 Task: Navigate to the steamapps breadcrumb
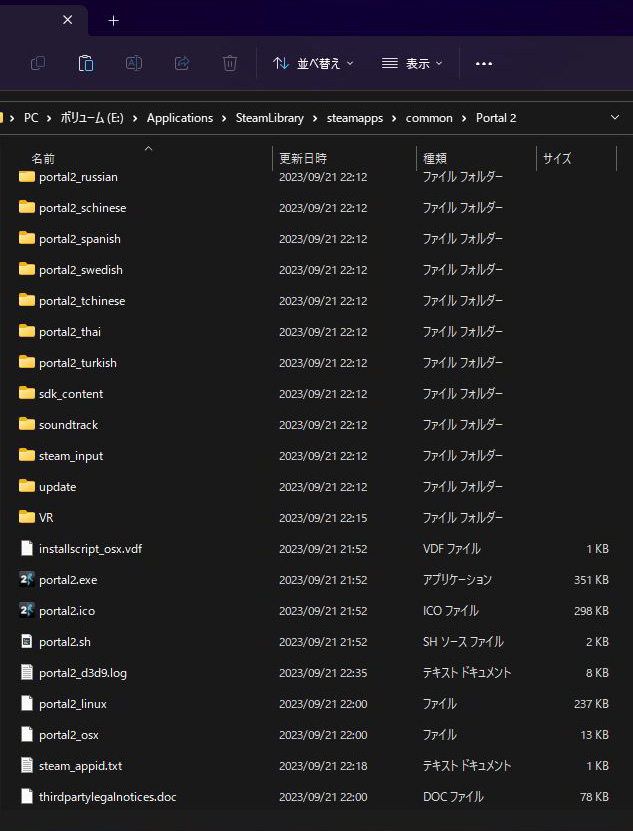[x=355, y=118]
